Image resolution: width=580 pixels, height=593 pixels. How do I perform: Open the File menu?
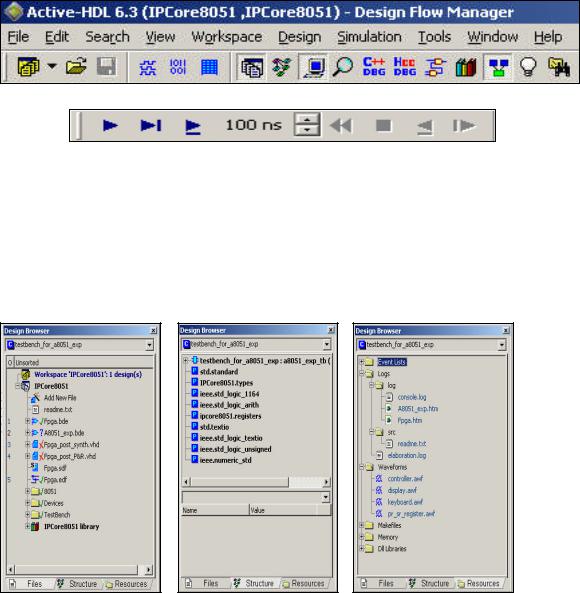pos(18,37)
